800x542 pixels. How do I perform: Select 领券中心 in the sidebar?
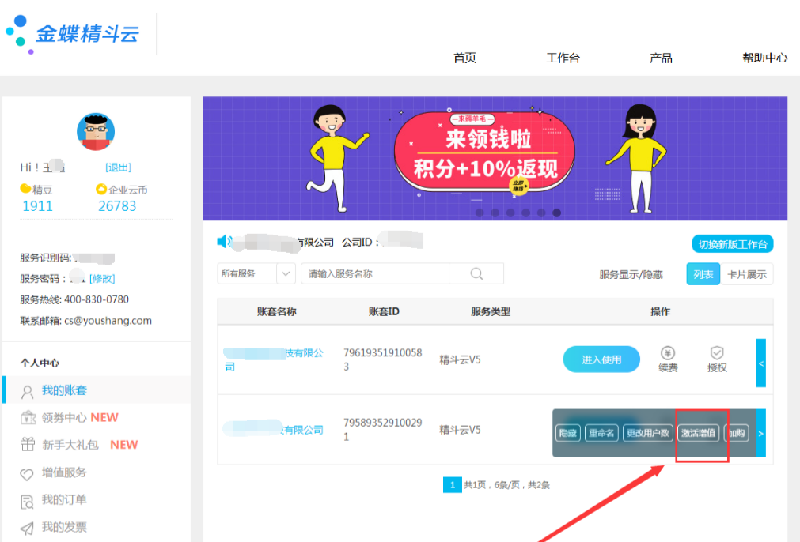coord(66,417)
